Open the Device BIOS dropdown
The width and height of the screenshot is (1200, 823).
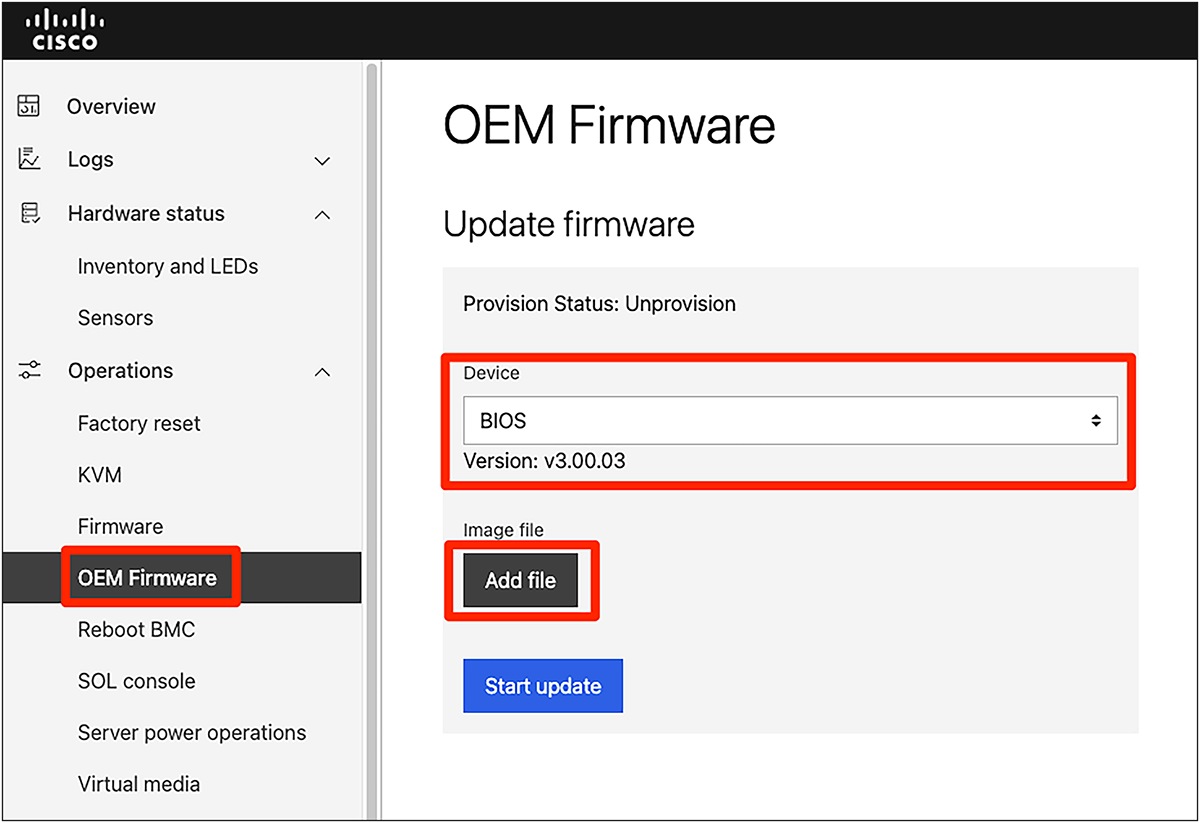(x=790, y=421)
